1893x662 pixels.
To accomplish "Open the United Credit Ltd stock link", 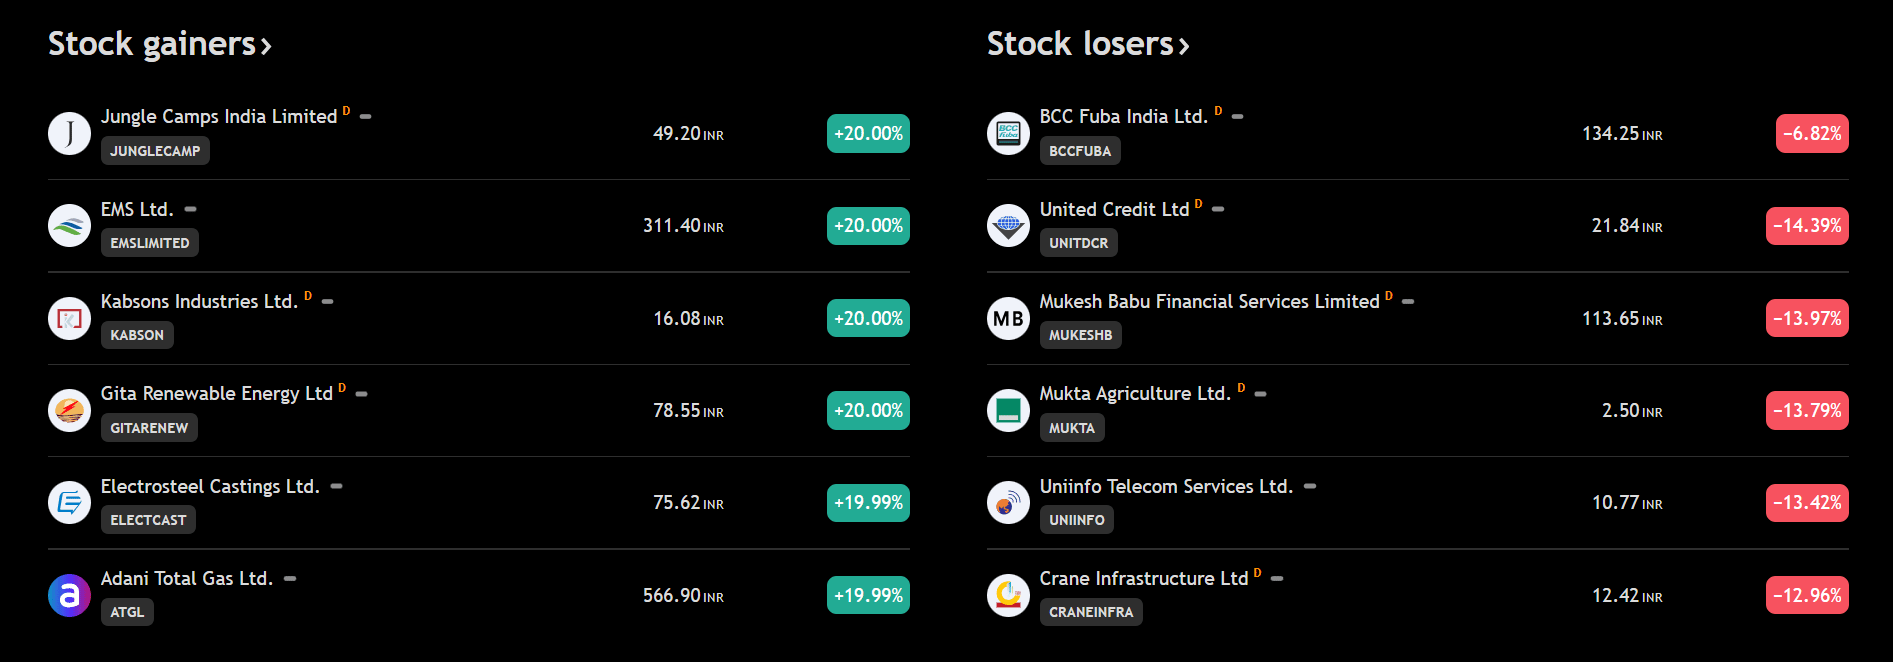I will 1114,209.
